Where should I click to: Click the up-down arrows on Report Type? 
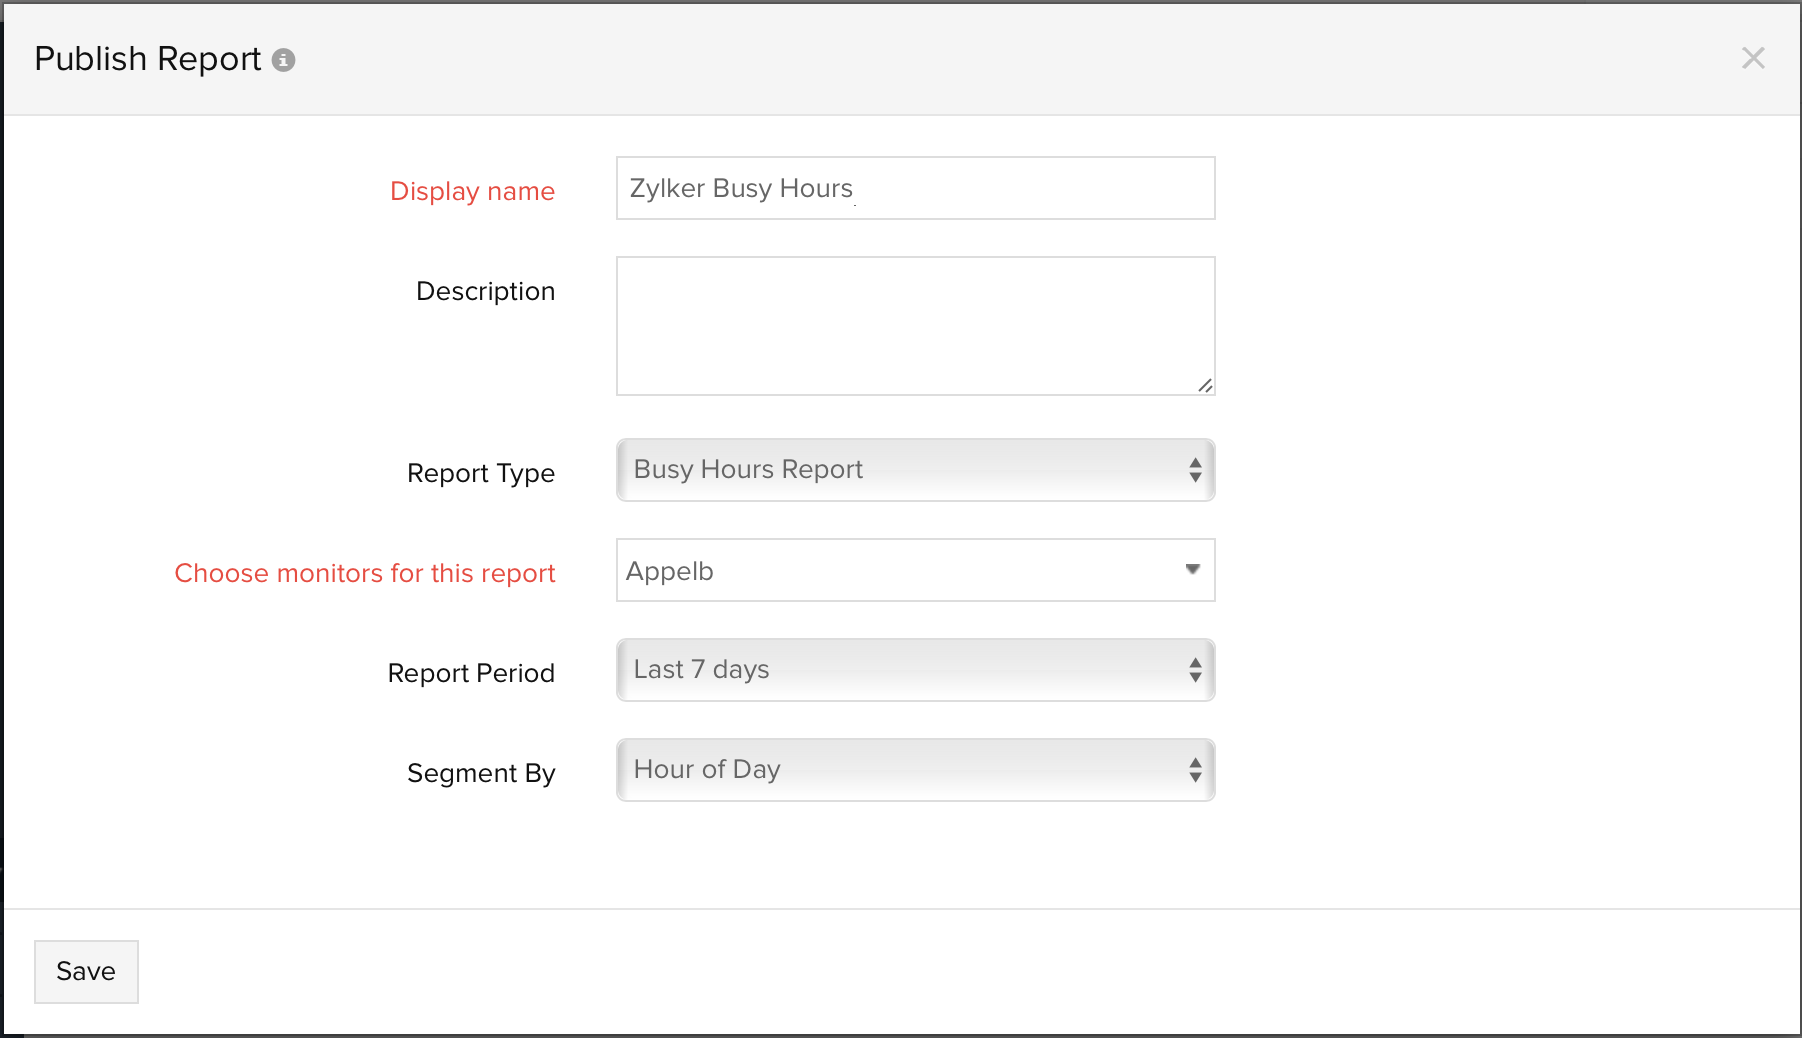click(1195, 470)
